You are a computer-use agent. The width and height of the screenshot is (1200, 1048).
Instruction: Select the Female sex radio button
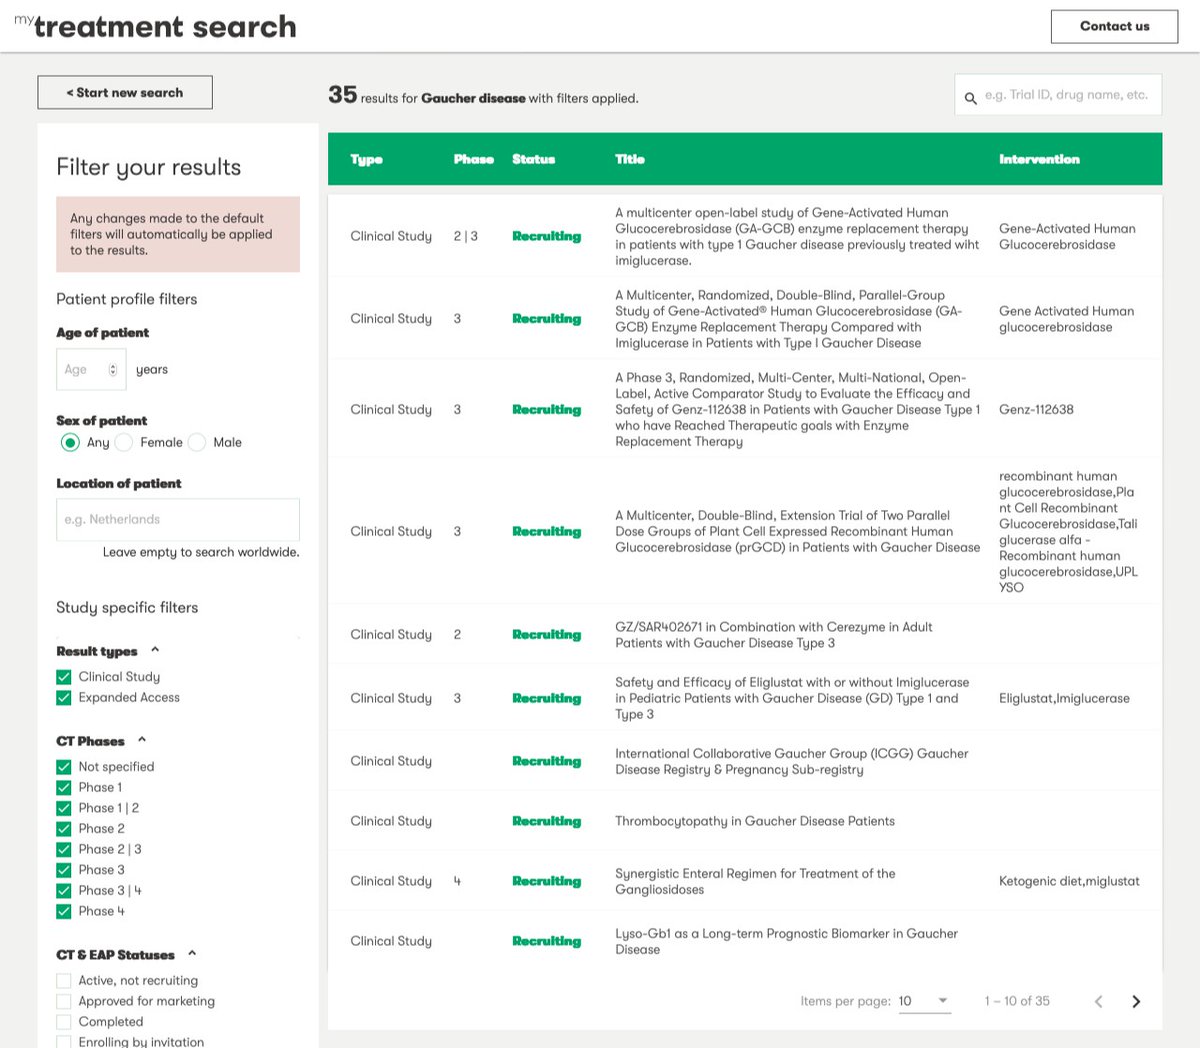[124, 442]
